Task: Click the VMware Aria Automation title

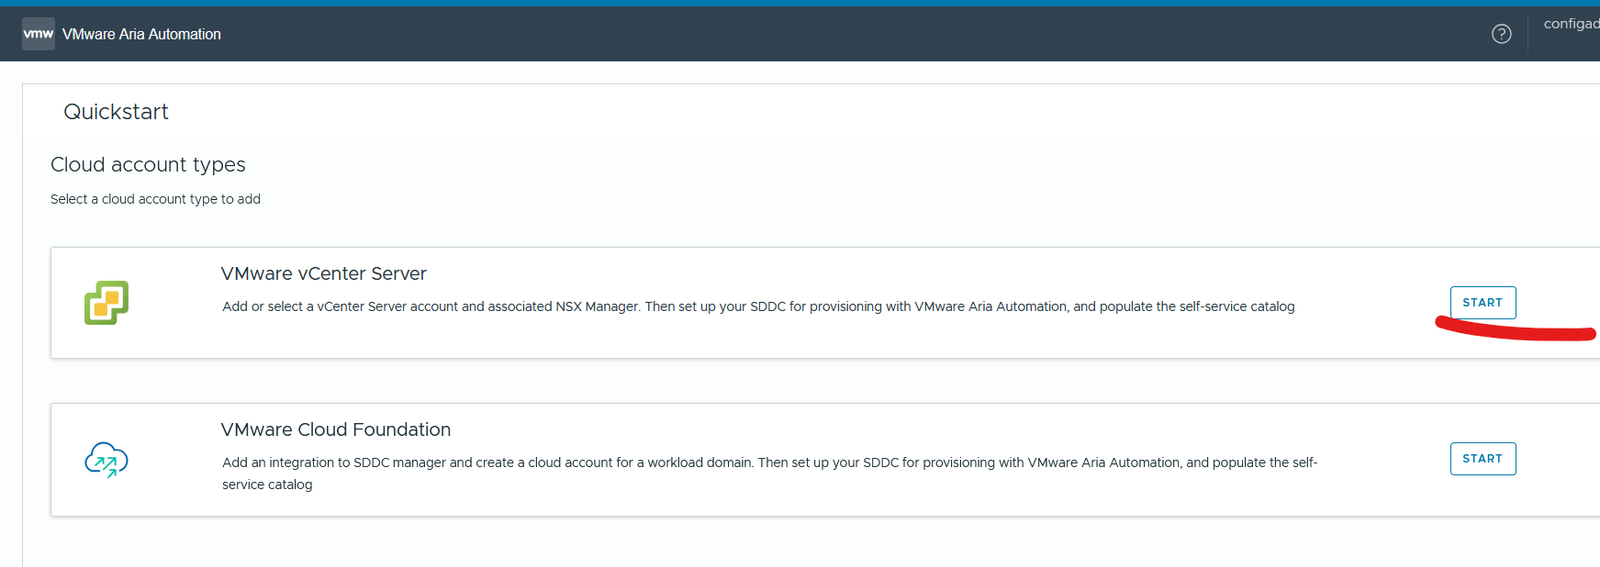Action: point(141,34)
